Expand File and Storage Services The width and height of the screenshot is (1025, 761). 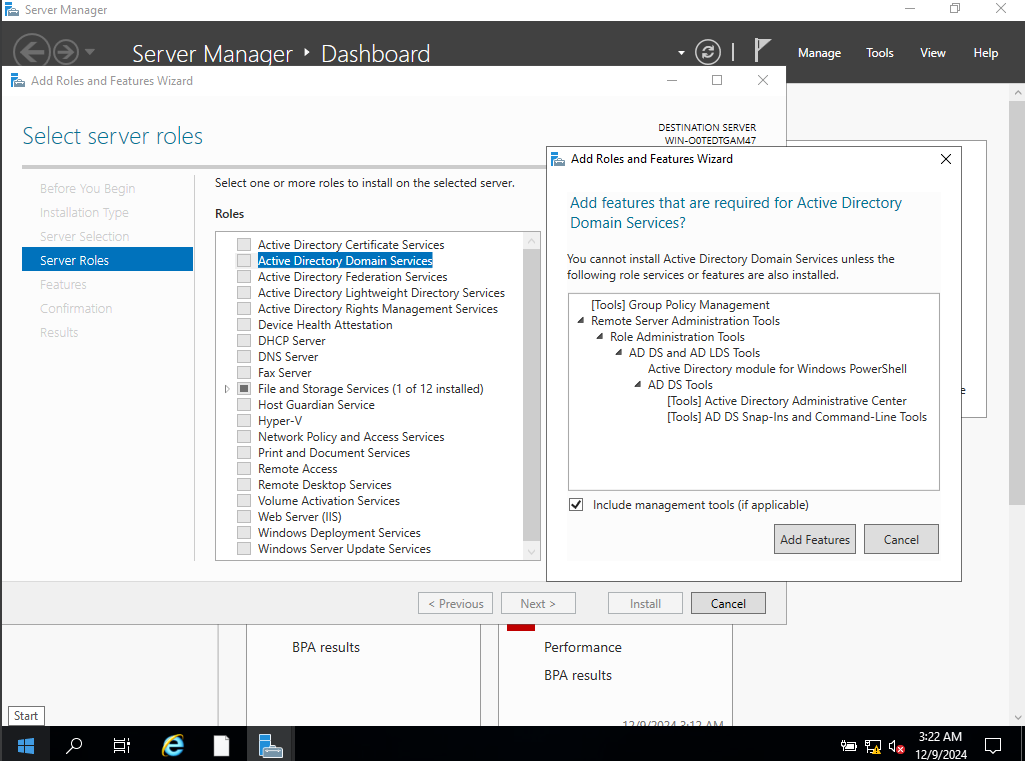point(227,389)
